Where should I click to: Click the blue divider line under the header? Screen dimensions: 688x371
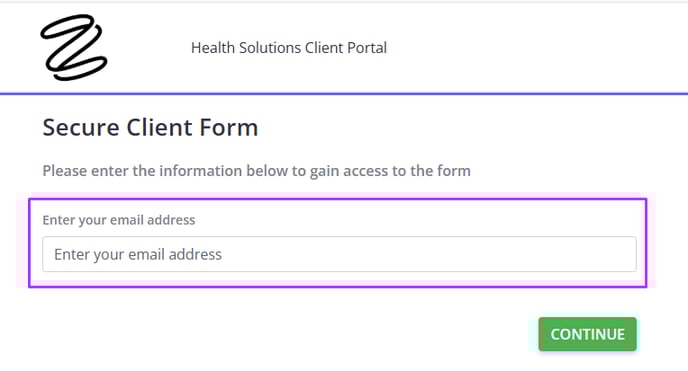tap(344, 93)
